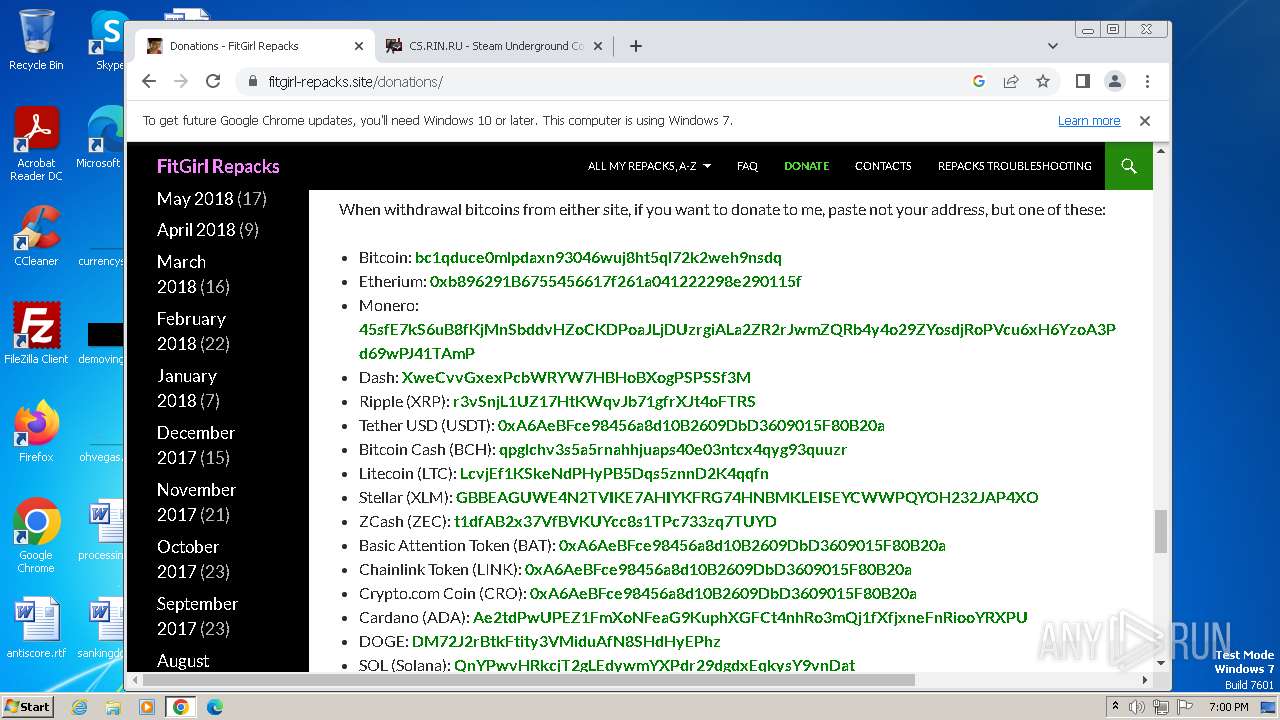Click the Litecoin LTC address
The width and height of the screenshot is (1280, 720).
point(614,473)
